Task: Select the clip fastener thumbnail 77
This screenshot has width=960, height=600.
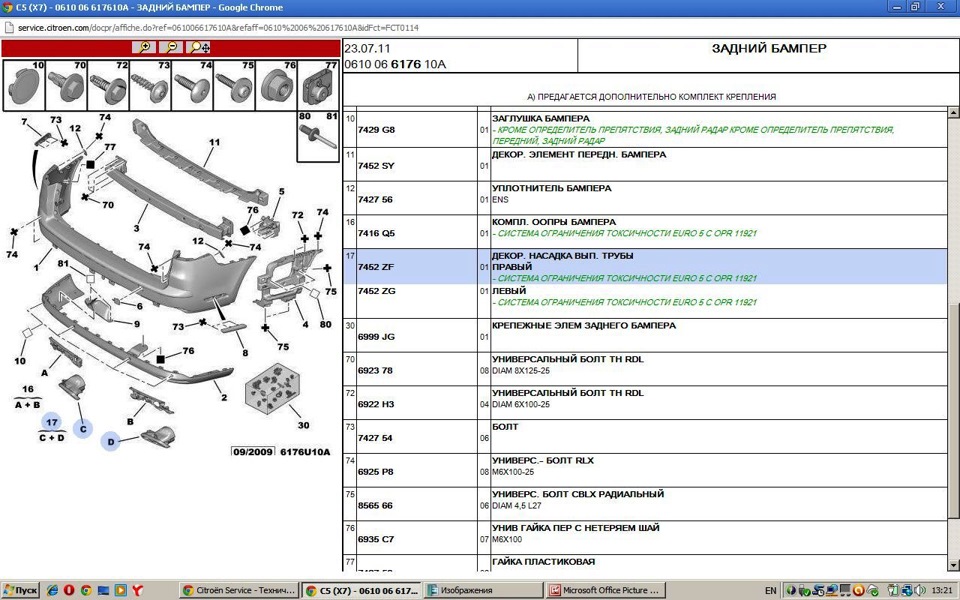Action: pos(320,83)
